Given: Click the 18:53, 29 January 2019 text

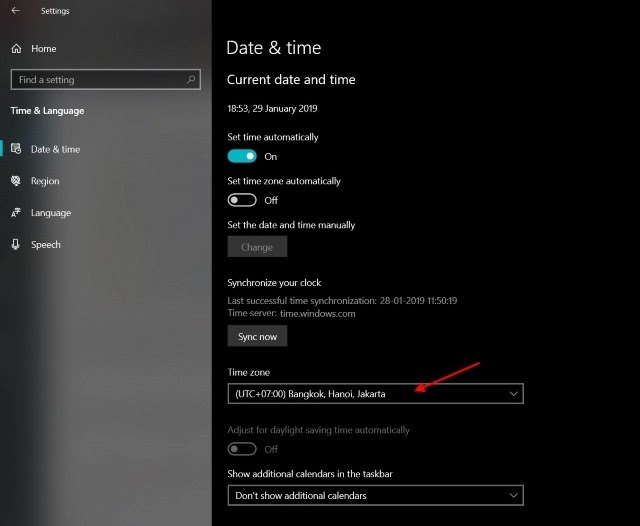Looking at the screenshot, I should click(272, 109).
